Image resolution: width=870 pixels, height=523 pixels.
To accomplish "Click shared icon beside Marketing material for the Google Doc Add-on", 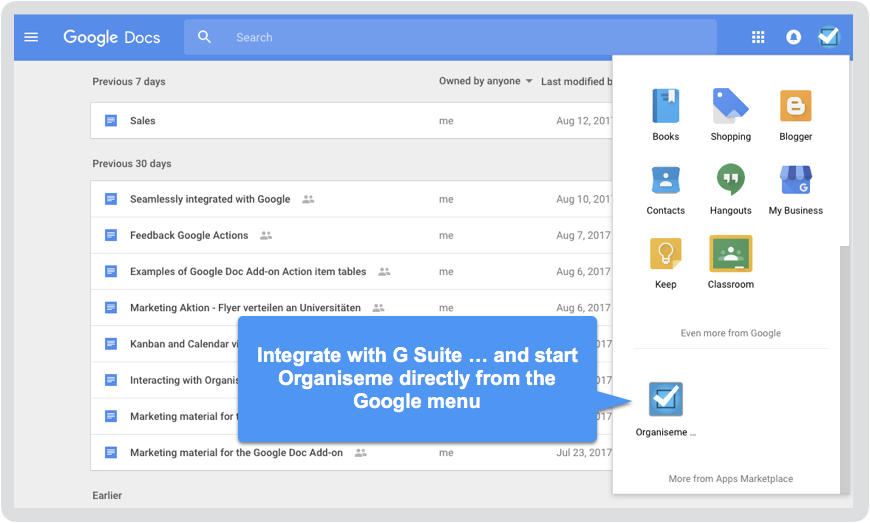I will 361,453.
